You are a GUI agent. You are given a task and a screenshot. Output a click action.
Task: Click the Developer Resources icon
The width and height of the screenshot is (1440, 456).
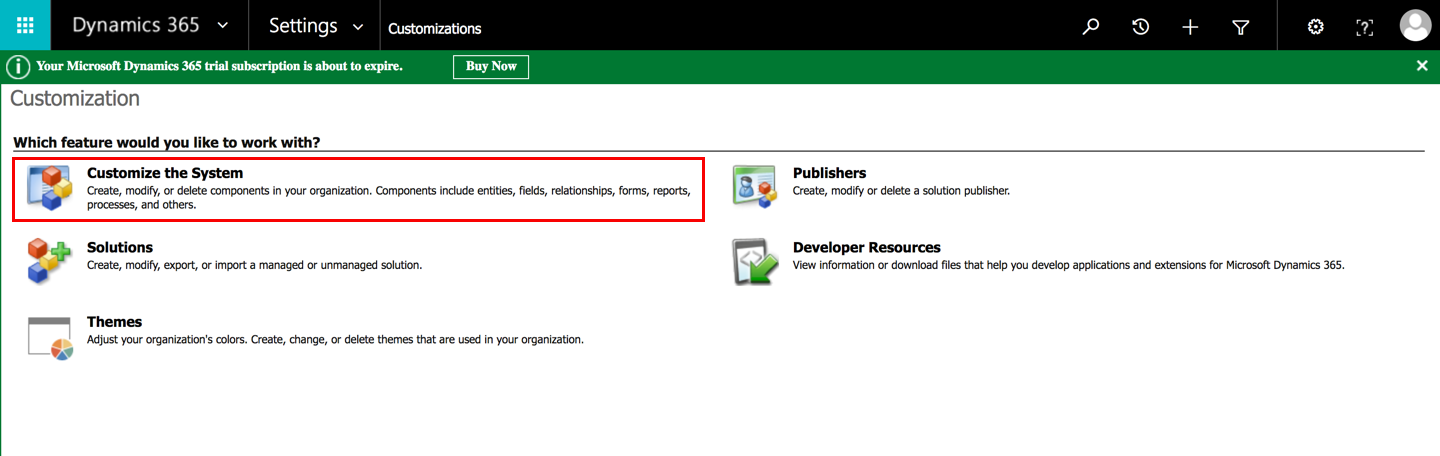click(755, 262)
